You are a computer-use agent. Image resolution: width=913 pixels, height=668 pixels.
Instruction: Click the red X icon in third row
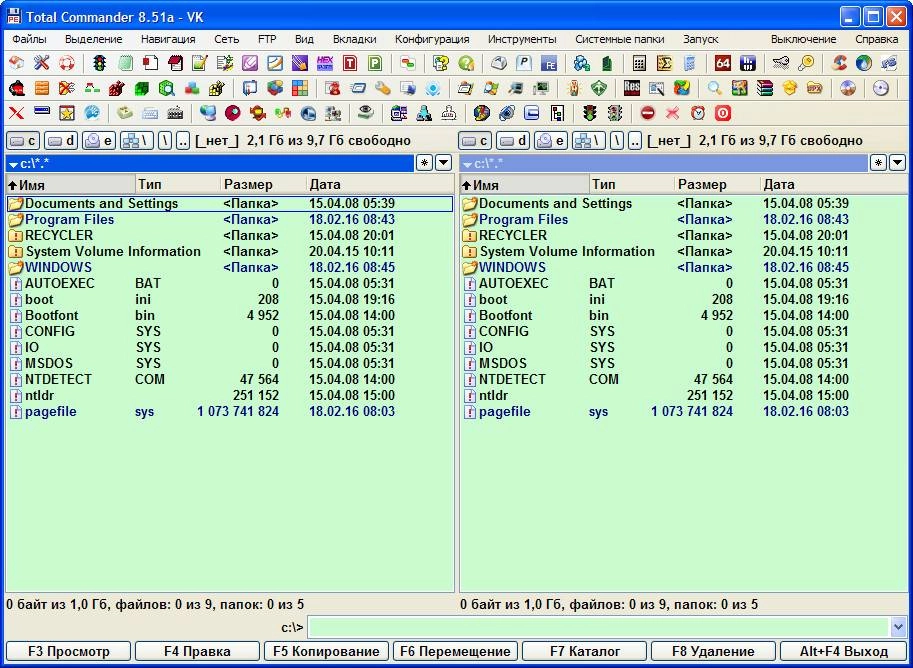16,113
